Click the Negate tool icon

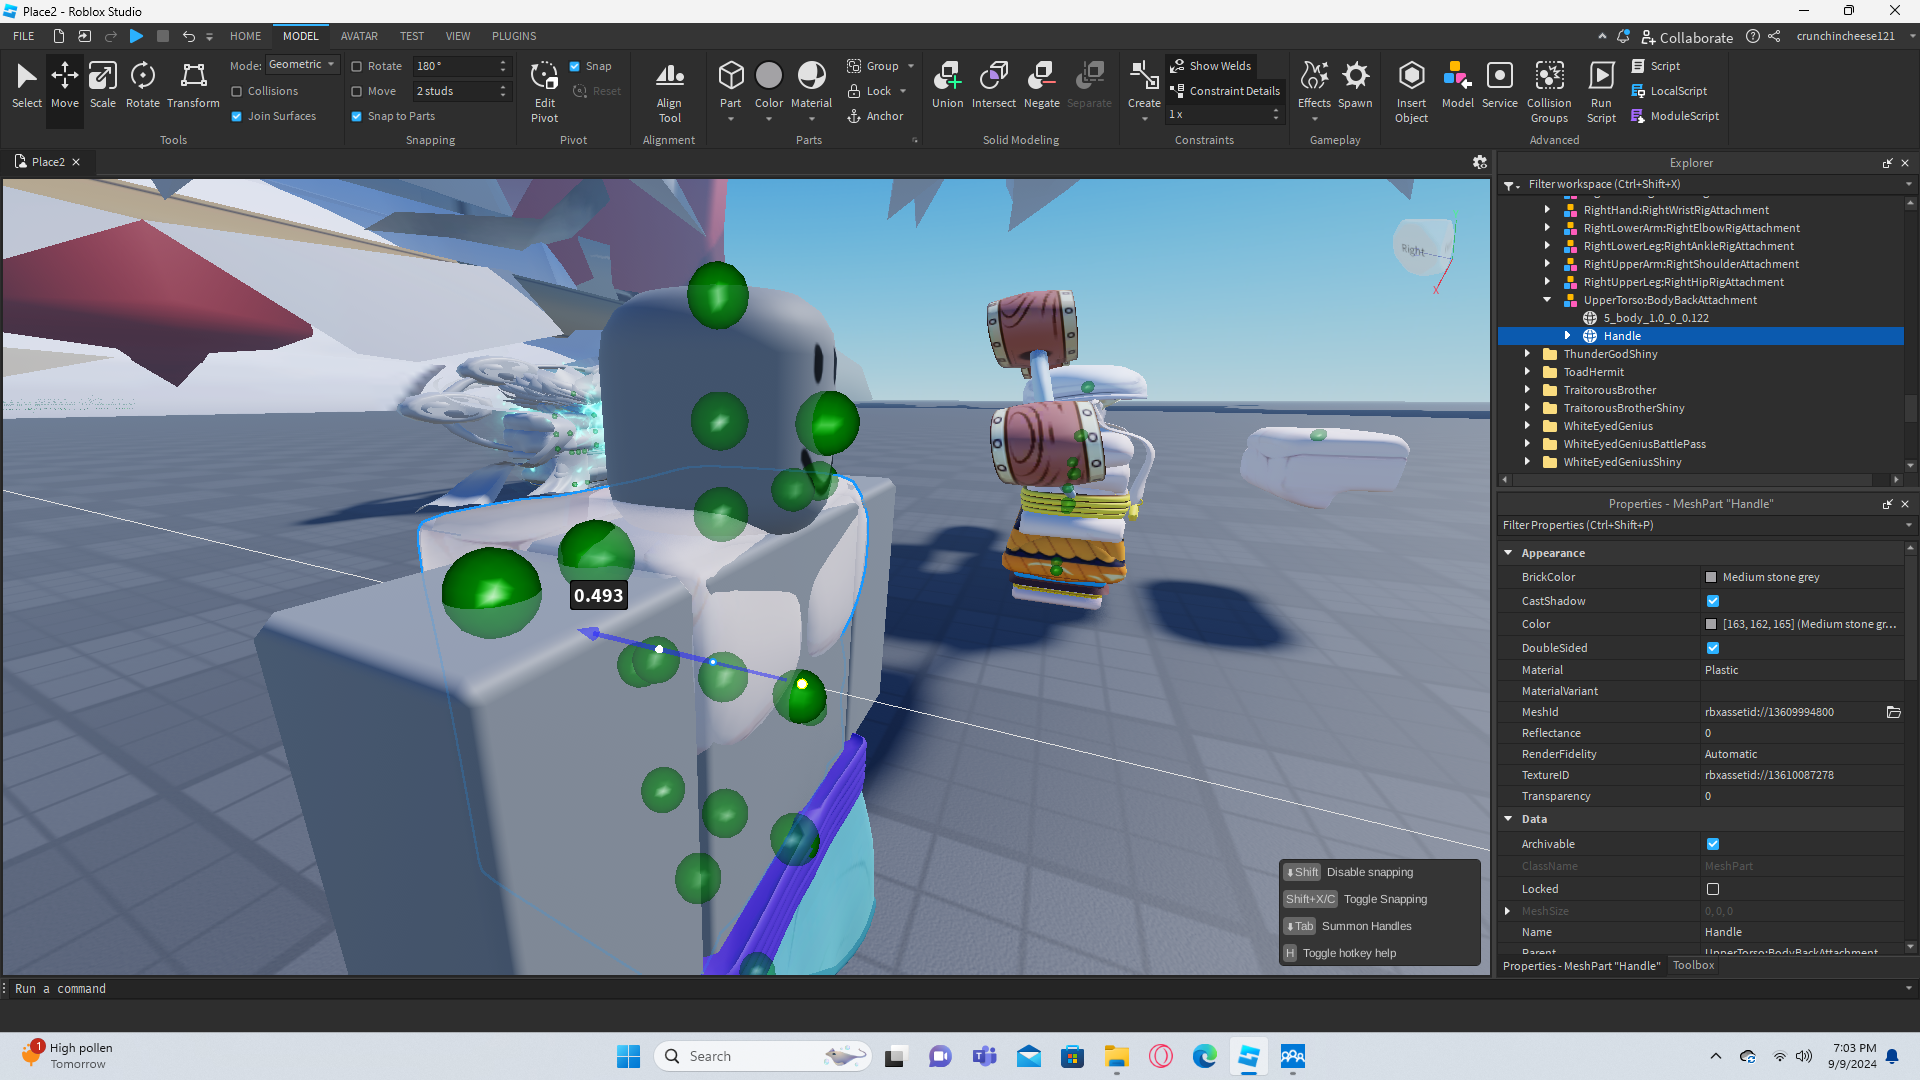click(x=1041, y=84)
